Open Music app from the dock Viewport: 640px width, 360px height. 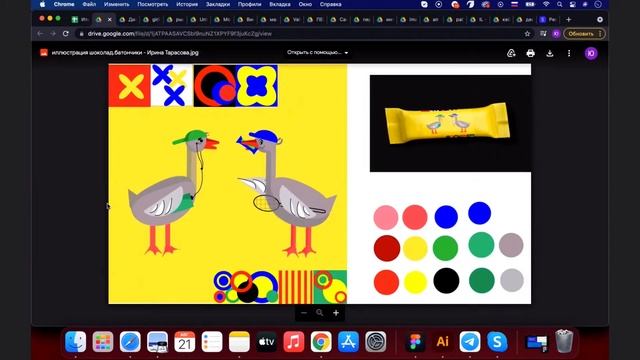(293, 341)
